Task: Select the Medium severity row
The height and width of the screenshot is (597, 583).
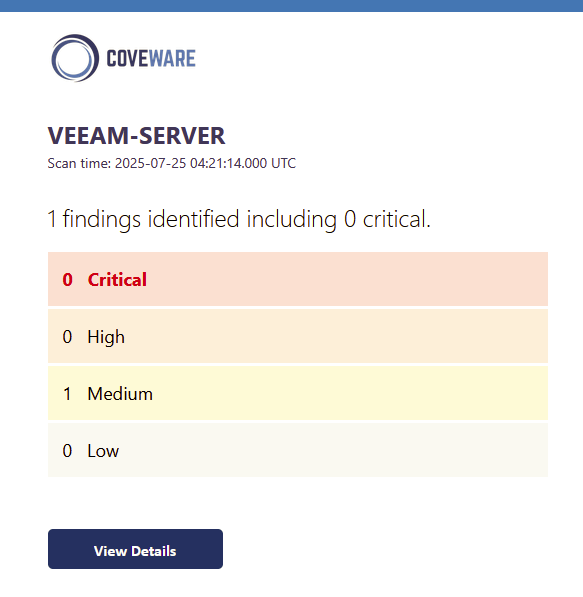Action: point(298,393)
